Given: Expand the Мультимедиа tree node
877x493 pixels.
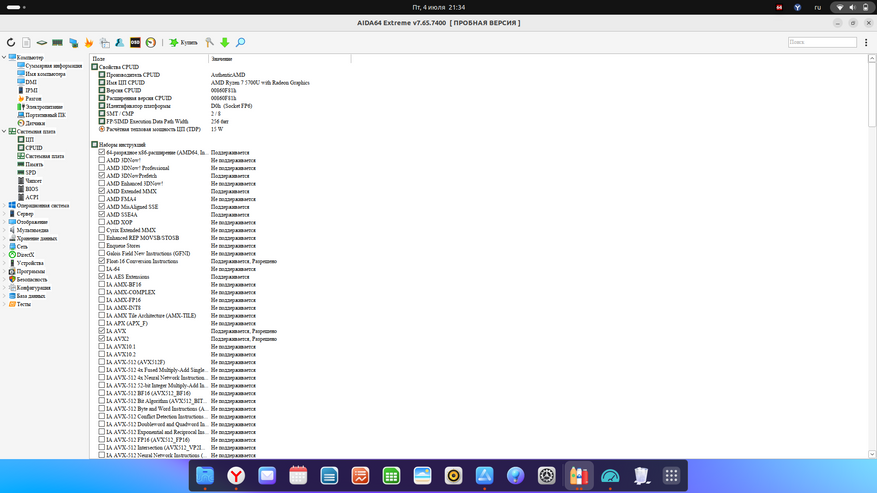Looking at the screenshot, I should [x=4, y=230].
